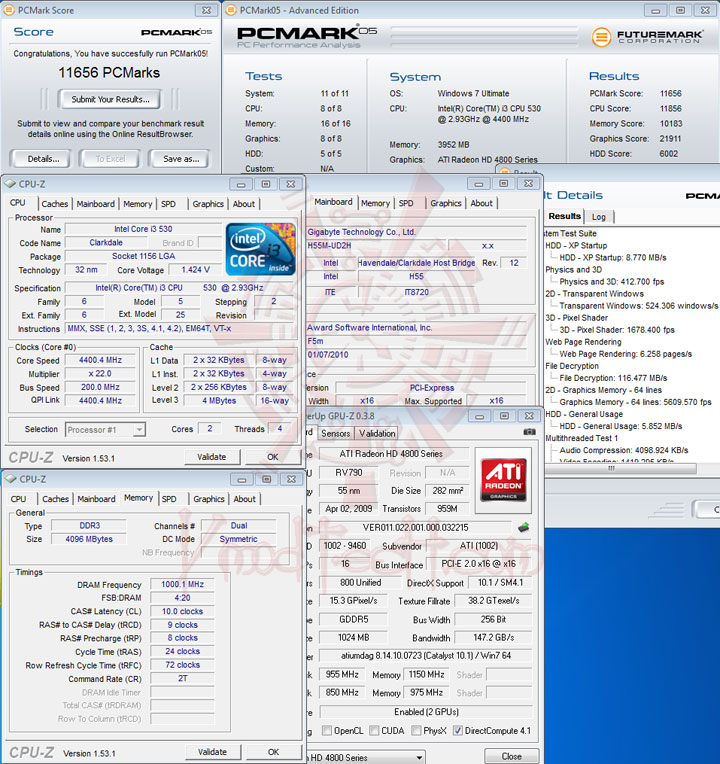Click the H55M-UD2H model text

(x=329, y=246)
